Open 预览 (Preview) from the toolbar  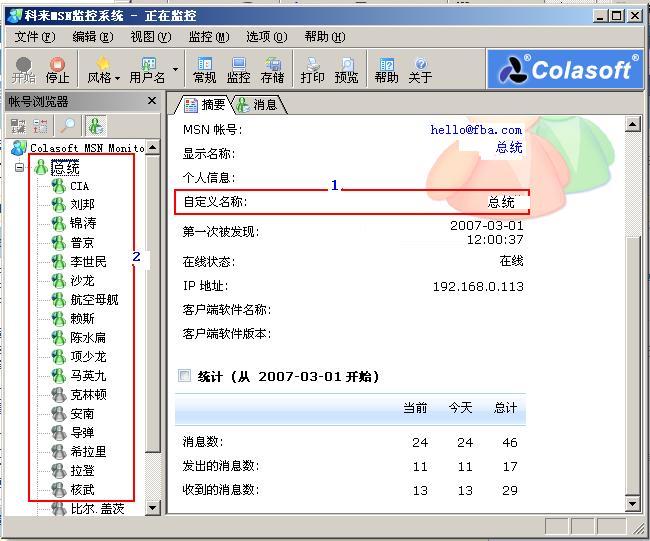pyautogui.click(x=346, y=69)
